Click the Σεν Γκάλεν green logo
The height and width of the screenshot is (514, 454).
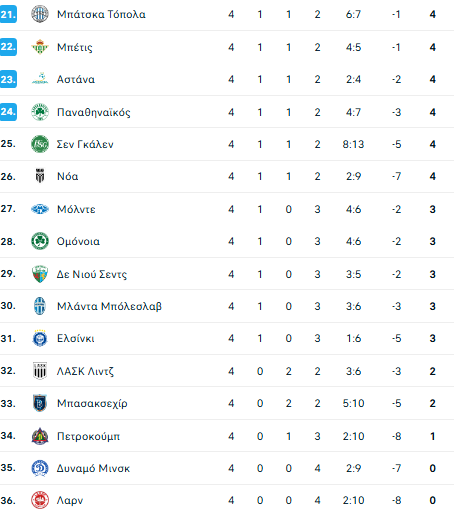[40, 144]
